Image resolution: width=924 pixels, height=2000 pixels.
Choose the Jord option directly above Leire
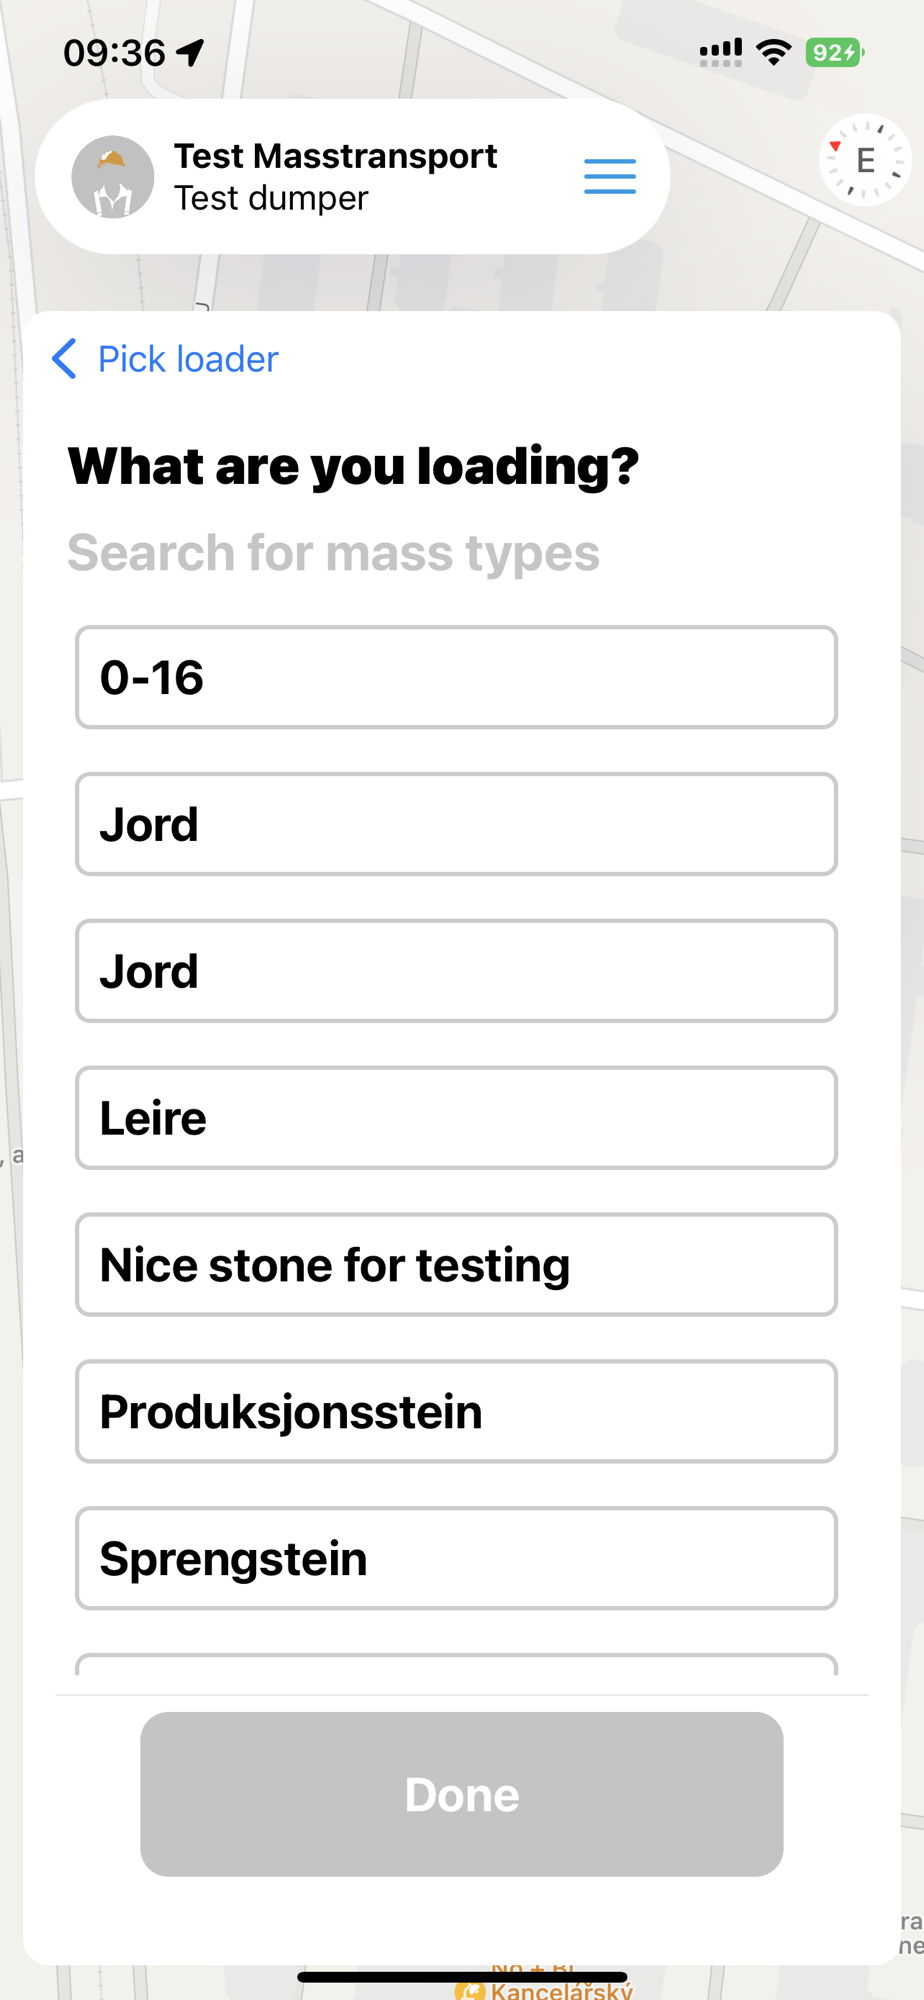[x=456, y=971]
